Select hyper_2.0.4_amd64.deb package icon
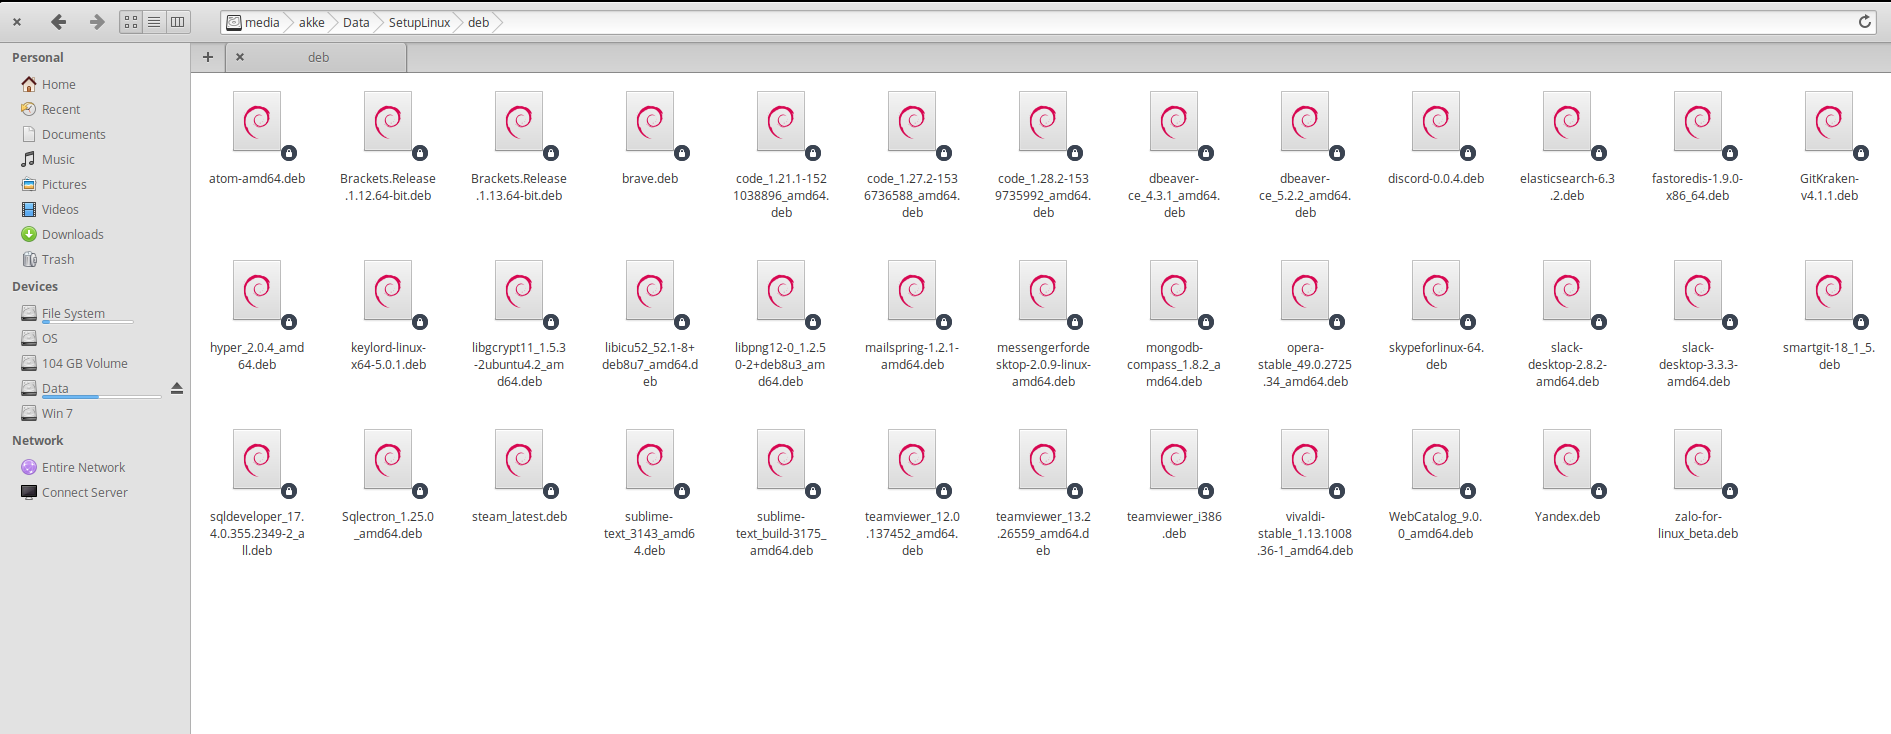The image size is (1891, 734). 257,292
